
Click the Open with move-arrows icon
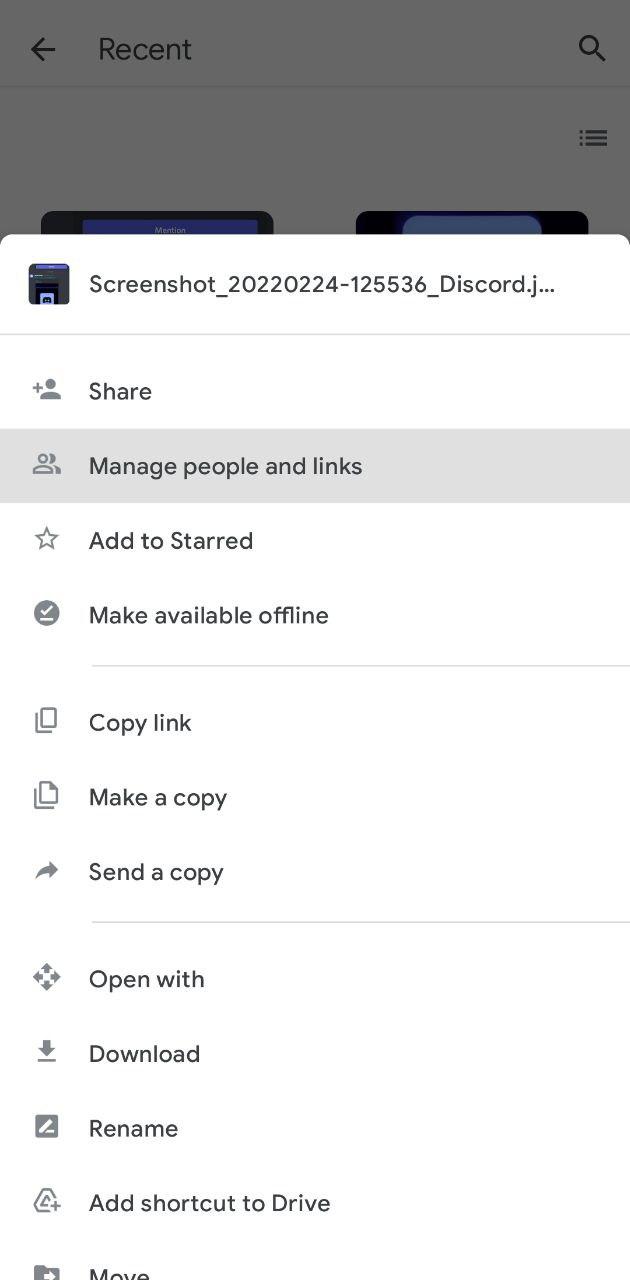46,978
